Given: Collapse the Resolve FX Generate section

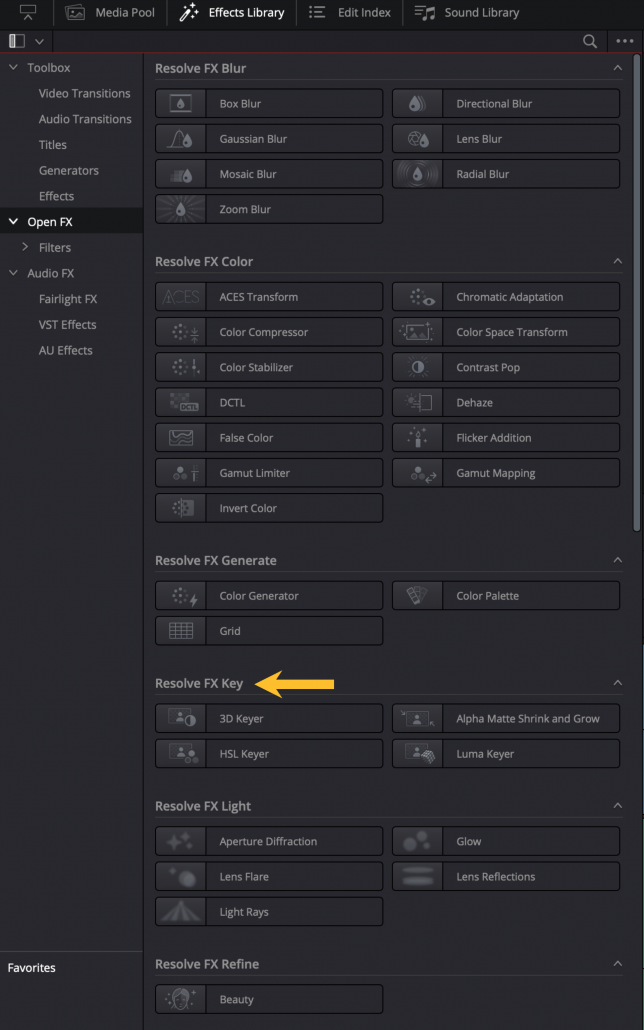Looking at the screenshot, I should [617, 560].
